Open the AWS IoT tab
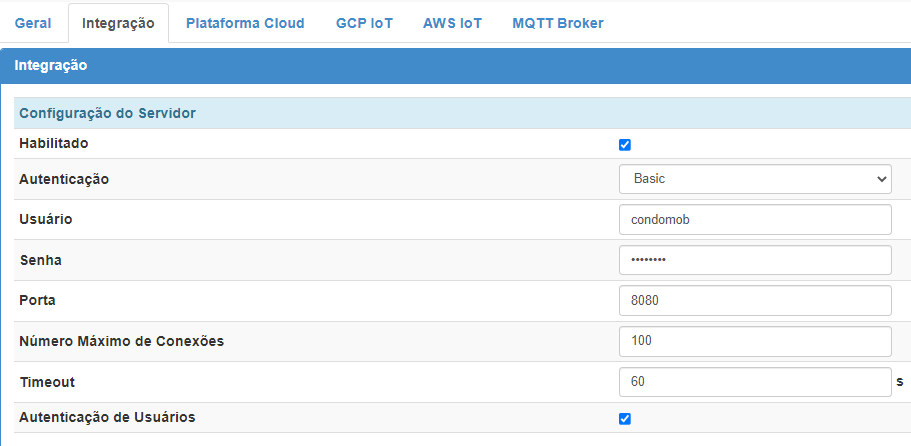The width and height of the screenshot is (911, 446). tap(452, 23)
